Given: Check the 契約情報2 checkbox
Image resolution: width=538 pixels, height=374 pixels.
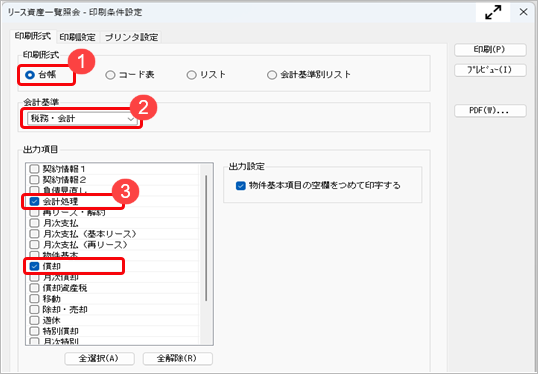Looking at the screenshot, I should click(x=34, y=179).
